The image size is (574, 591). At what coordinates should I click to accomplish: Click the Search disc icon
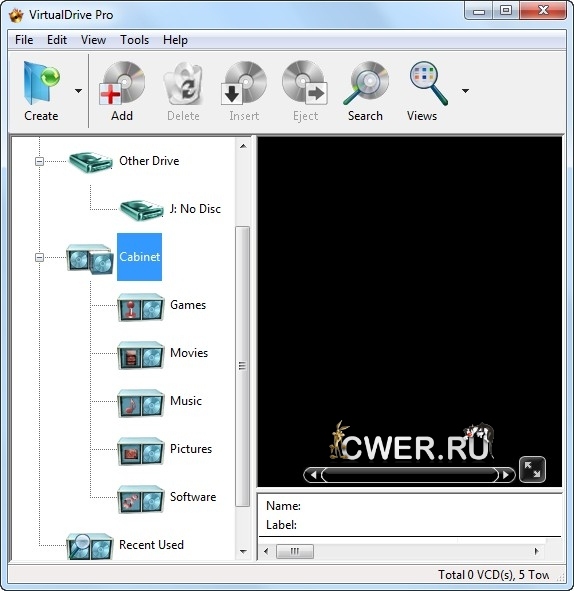point(366,83)
